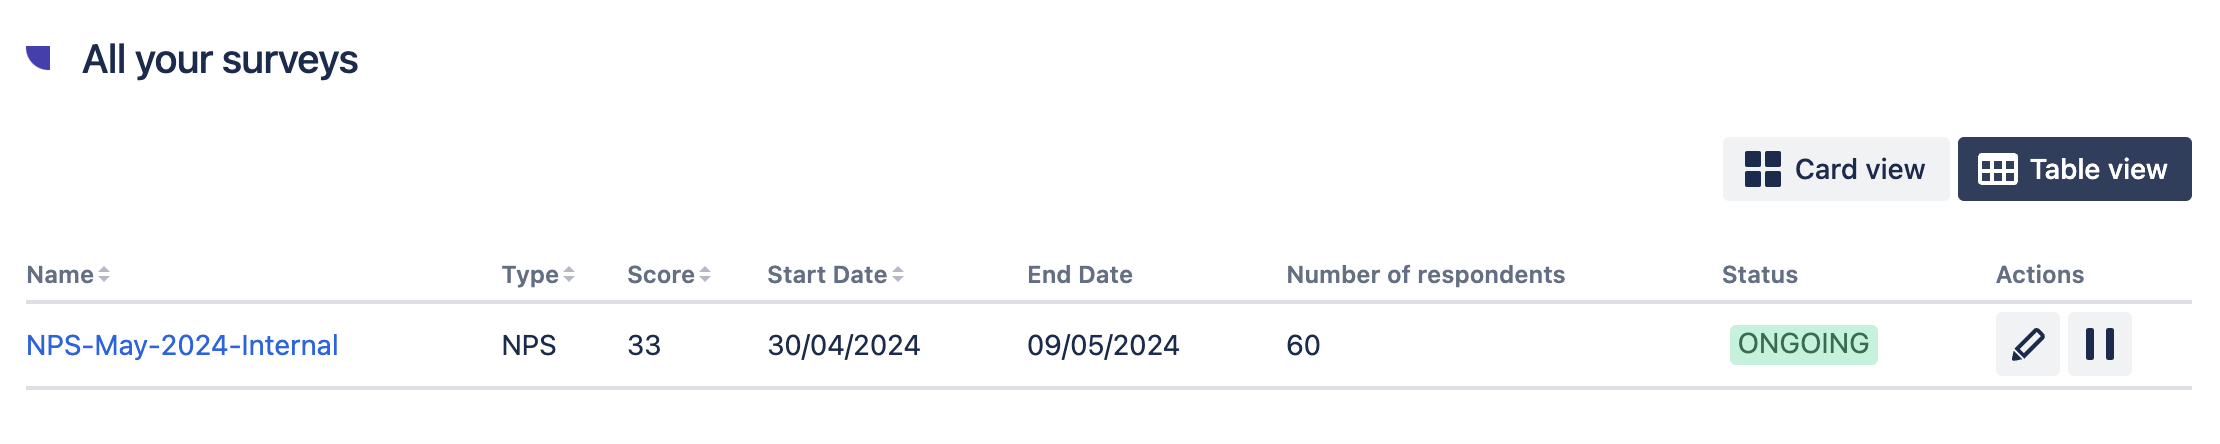Click the Status column header

pos(1759,275)
